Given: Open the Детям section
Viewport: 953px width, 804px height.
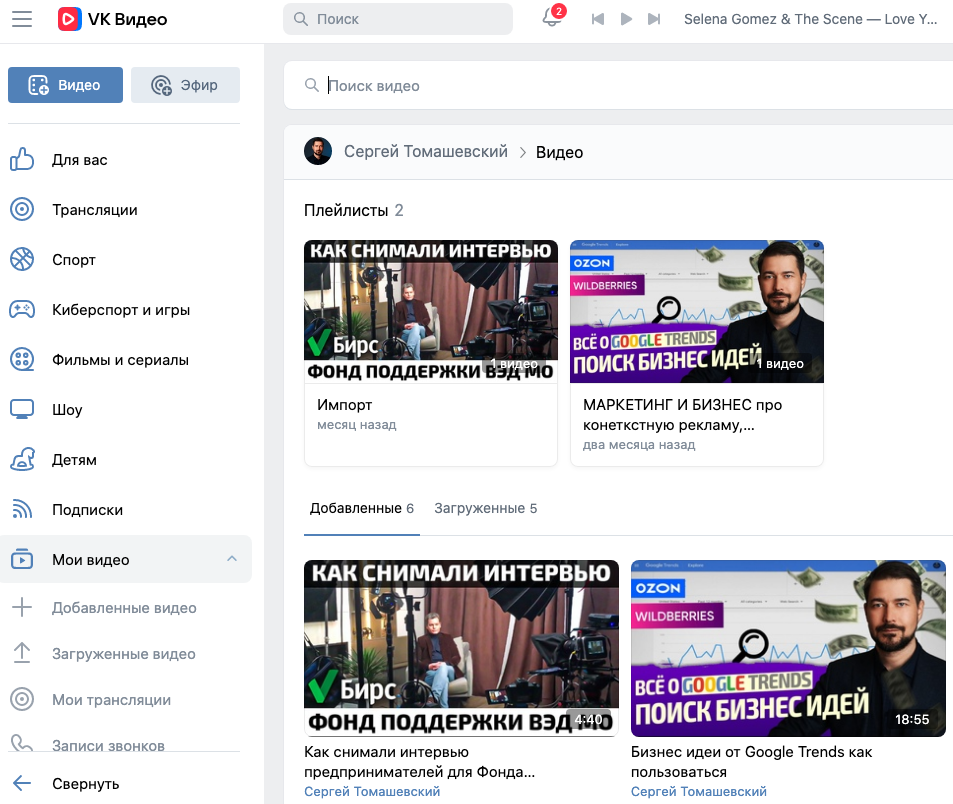Looking at the screenshot, I should click(74, 460).
